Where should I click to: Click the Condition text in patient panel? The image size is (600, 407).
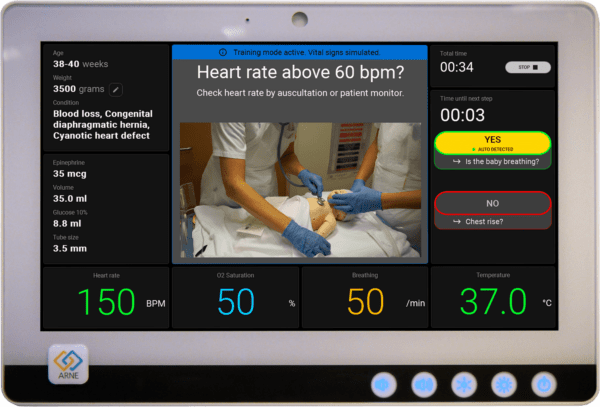pyautogui.click(x=101, y=124)
